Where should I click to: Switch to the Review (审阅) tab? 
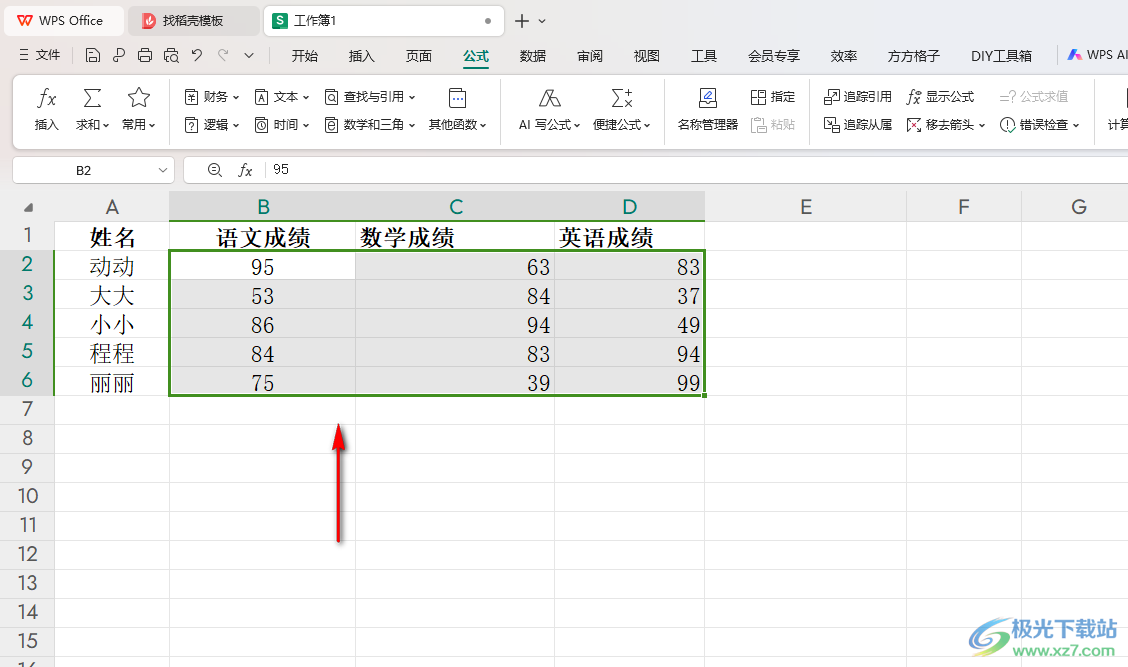[590, 56]
